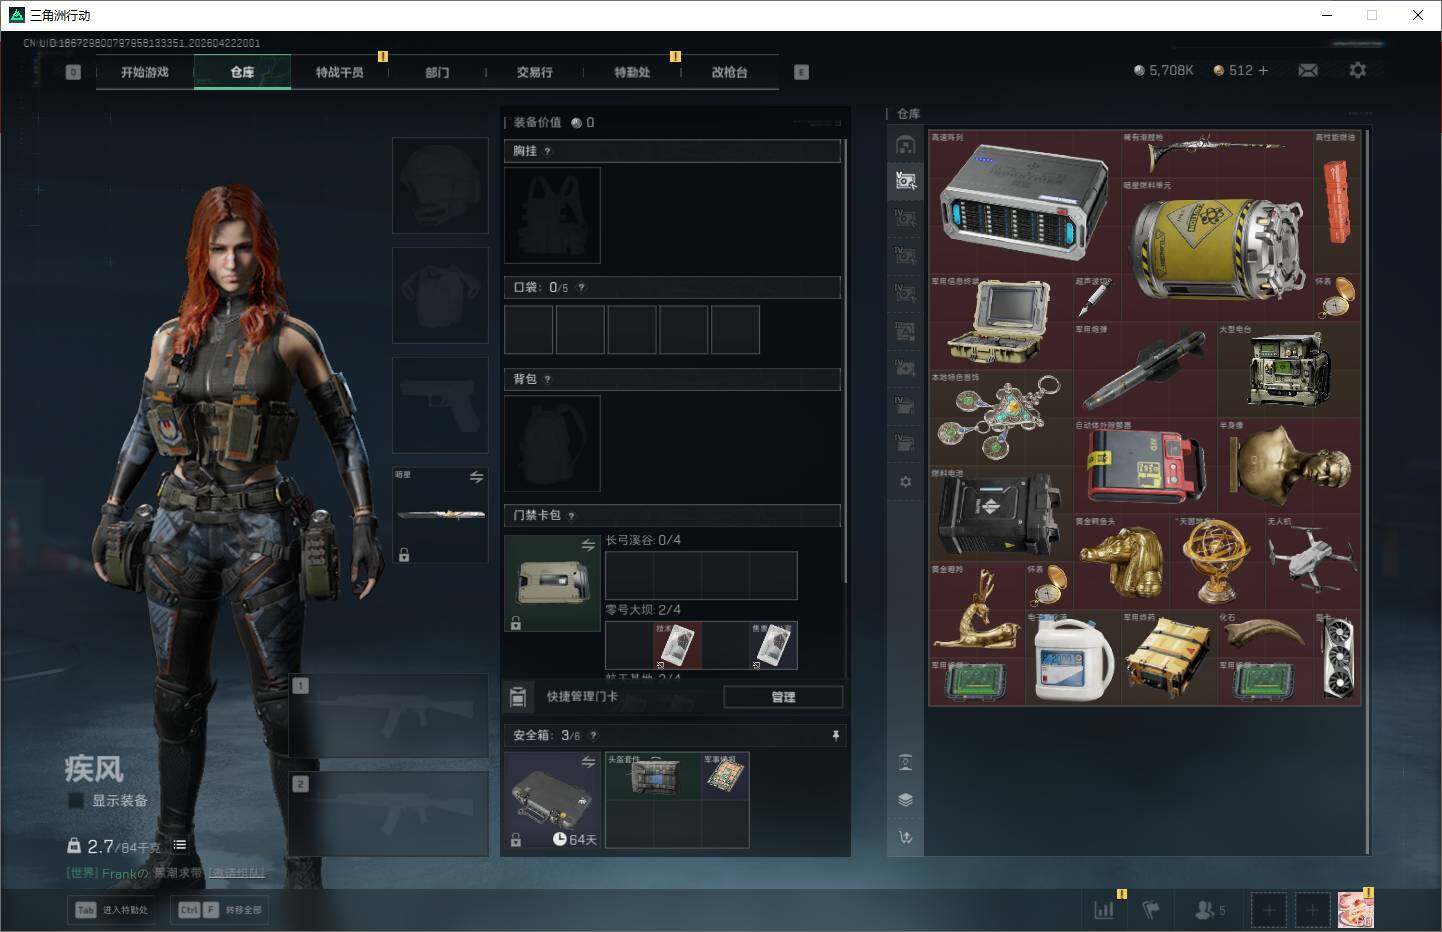
Task: Select the 本地特色首饰 item
Action: [1000, 418]
